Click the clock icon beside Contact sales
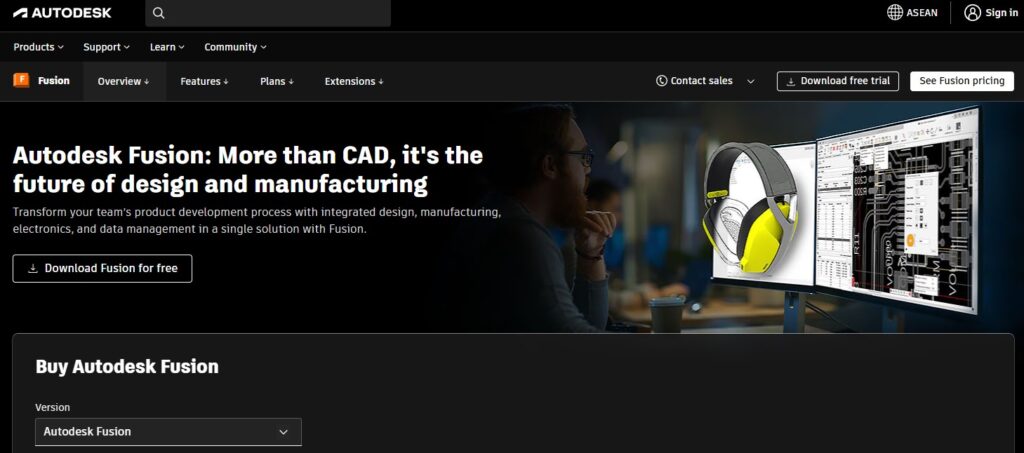The width and height of the screenshot is (1024, 453). coord(661,81)
